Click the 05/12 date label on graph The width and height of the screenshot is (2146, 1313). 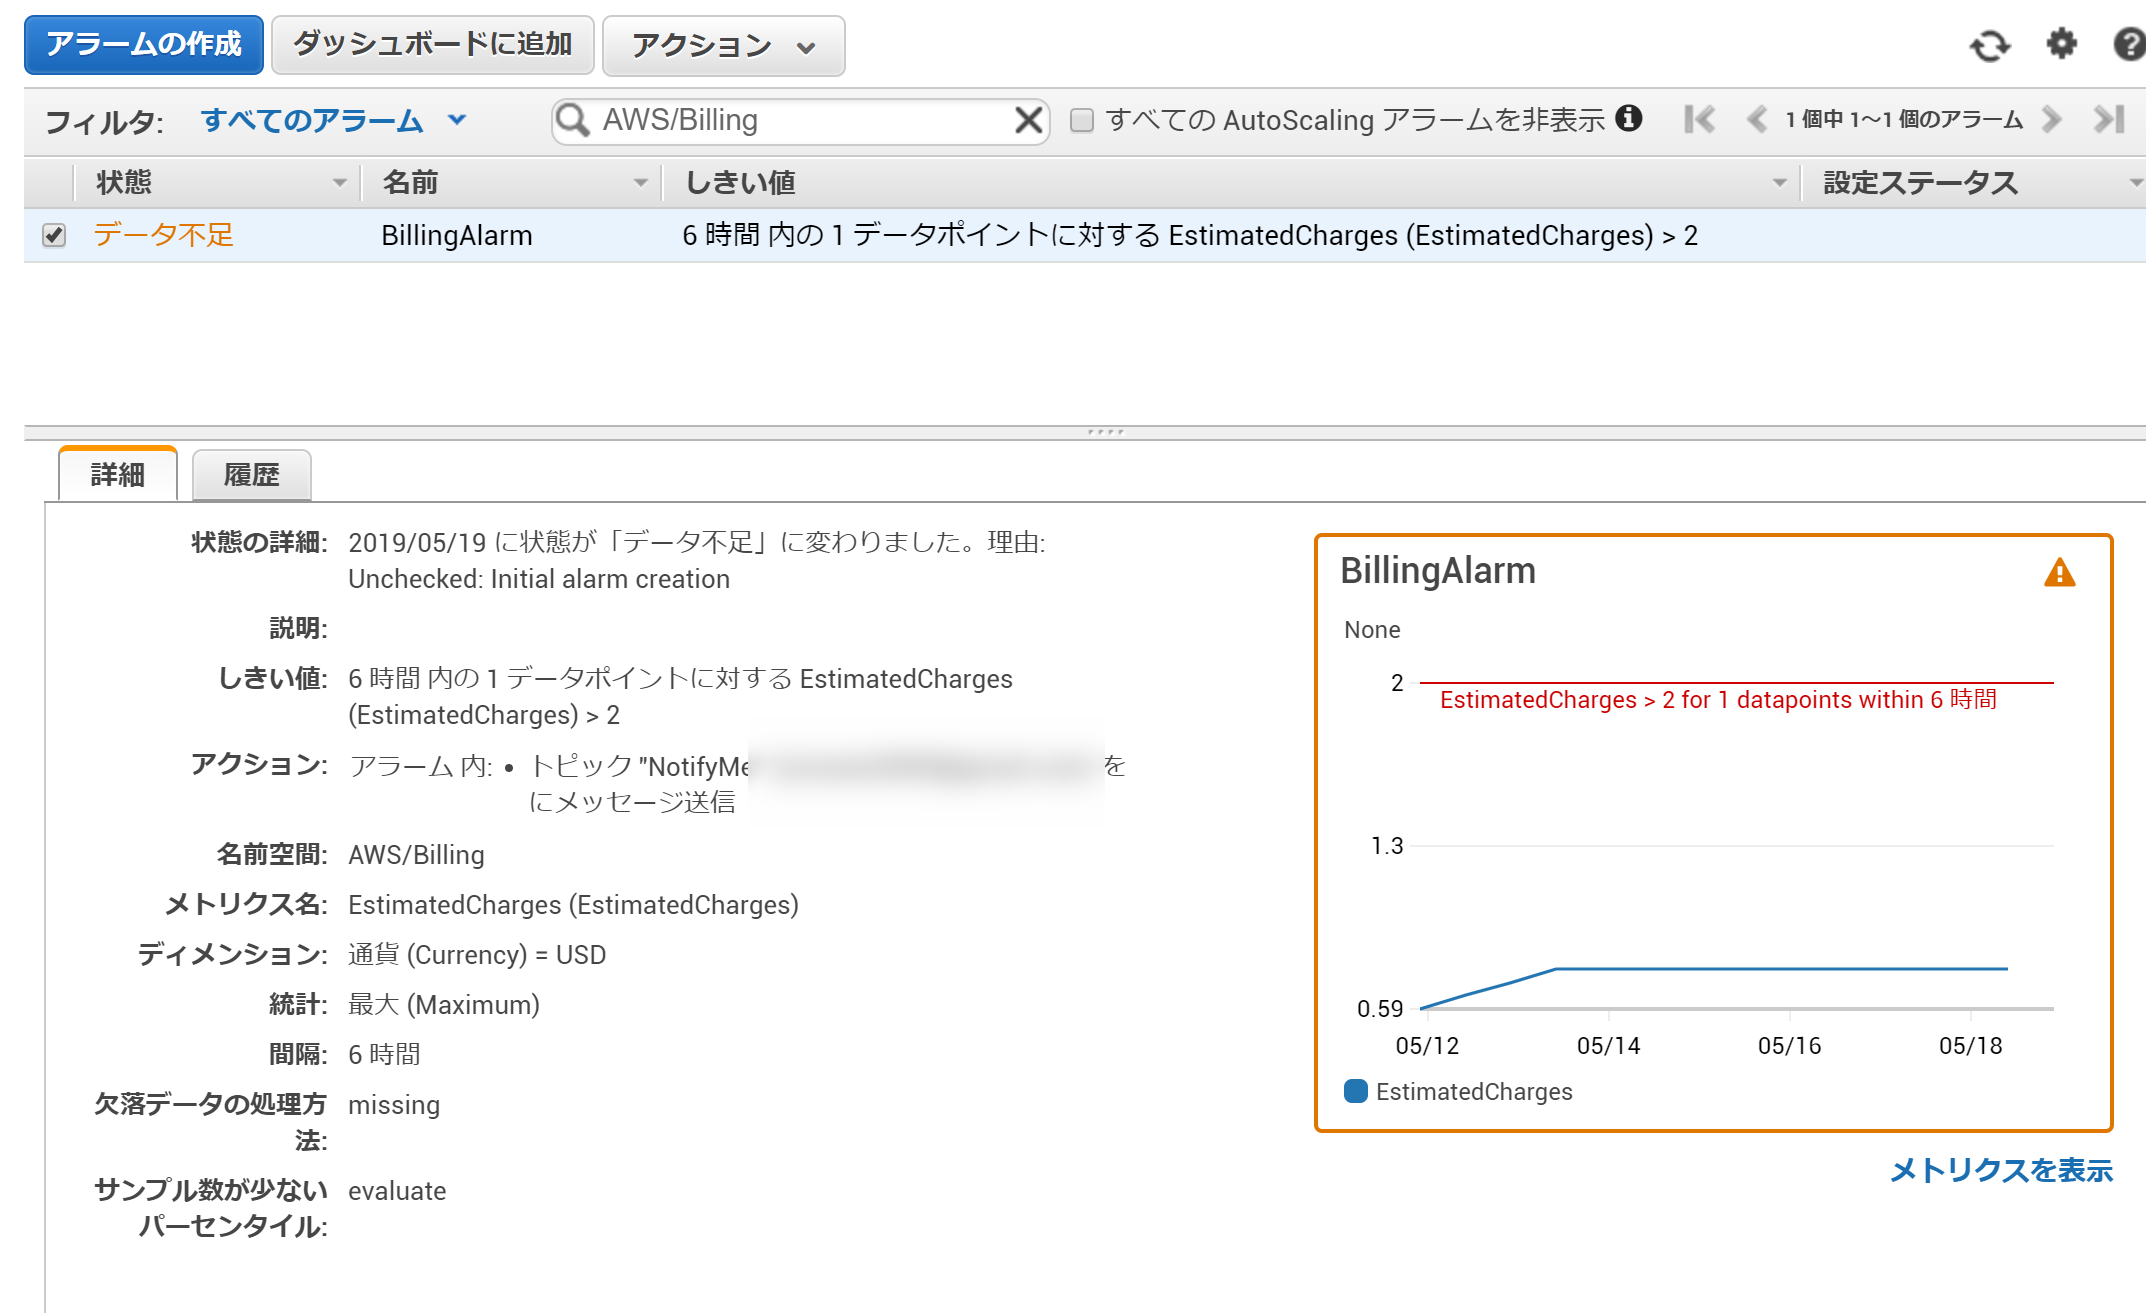1427,1046
